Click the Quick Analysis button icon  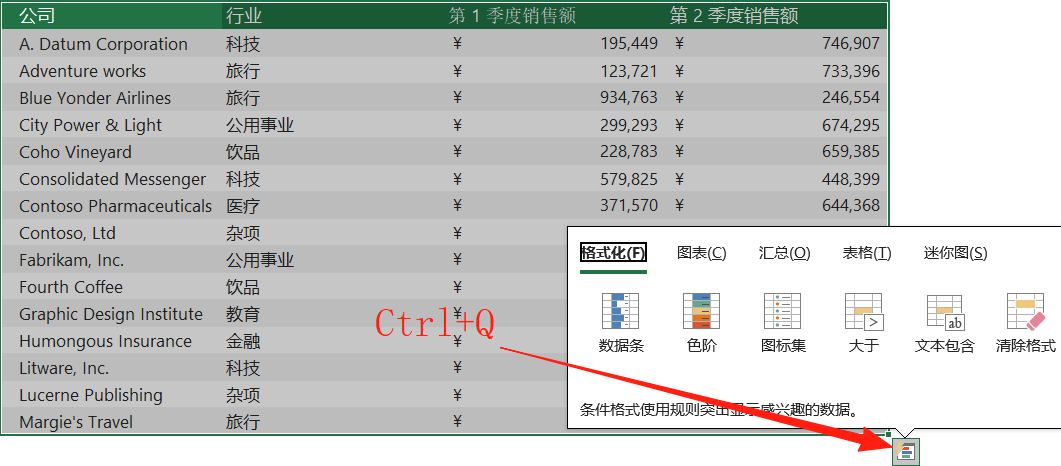point(906,450)
